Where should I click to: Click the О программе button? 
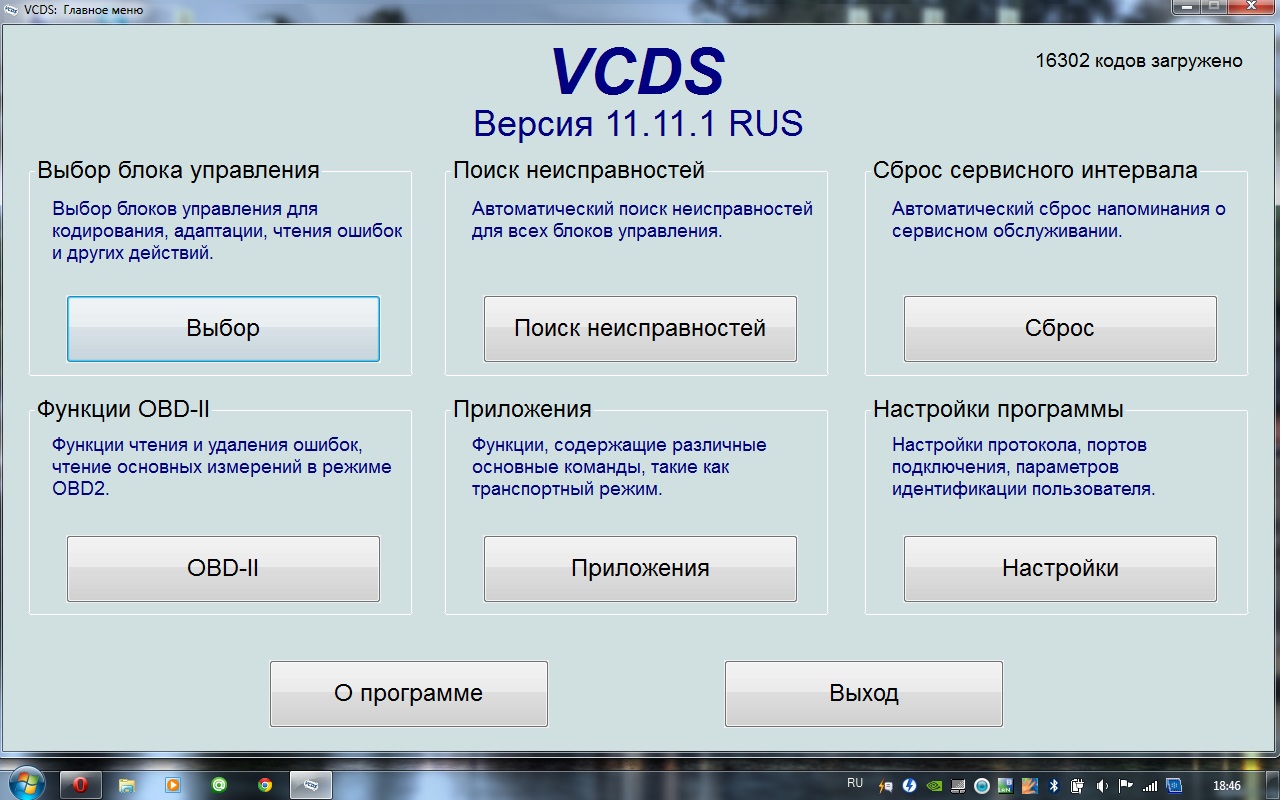click(x=408, y=693)
